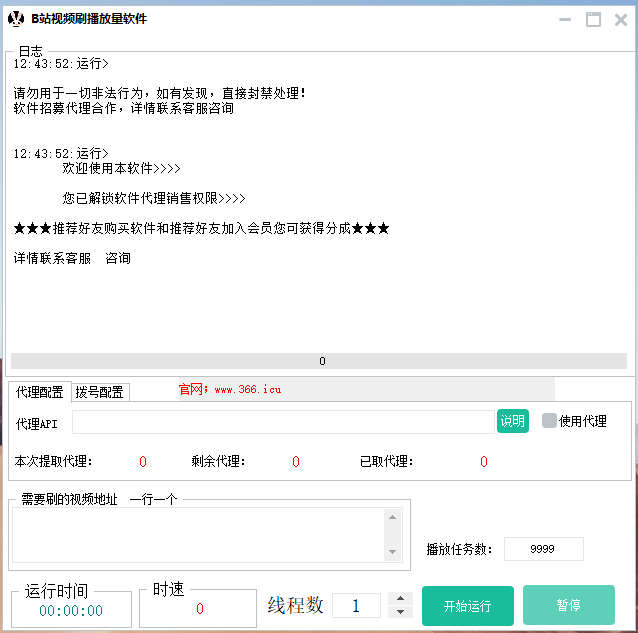This screenshot has width=638, height=633.
Task: Click the 开始运行 button
Action: click(x=467, y=606)
